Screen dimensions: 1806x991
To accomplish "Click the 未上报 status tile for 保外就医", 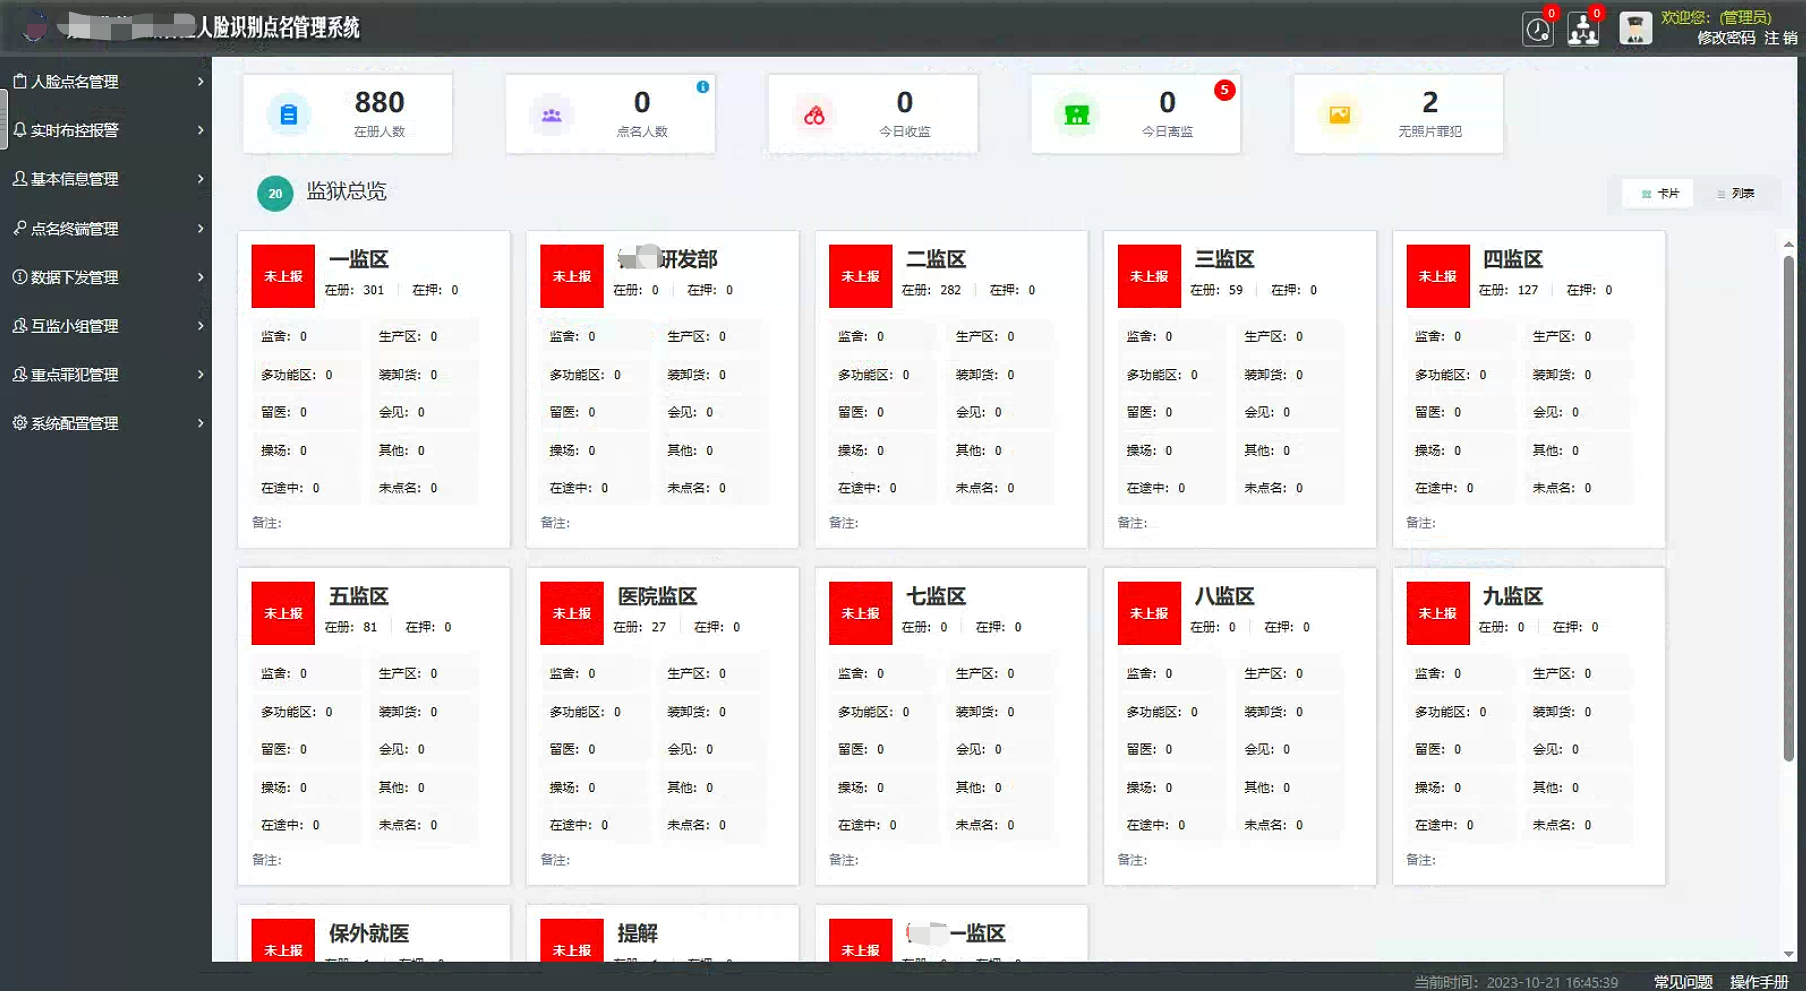I will (x=283, y=940).
